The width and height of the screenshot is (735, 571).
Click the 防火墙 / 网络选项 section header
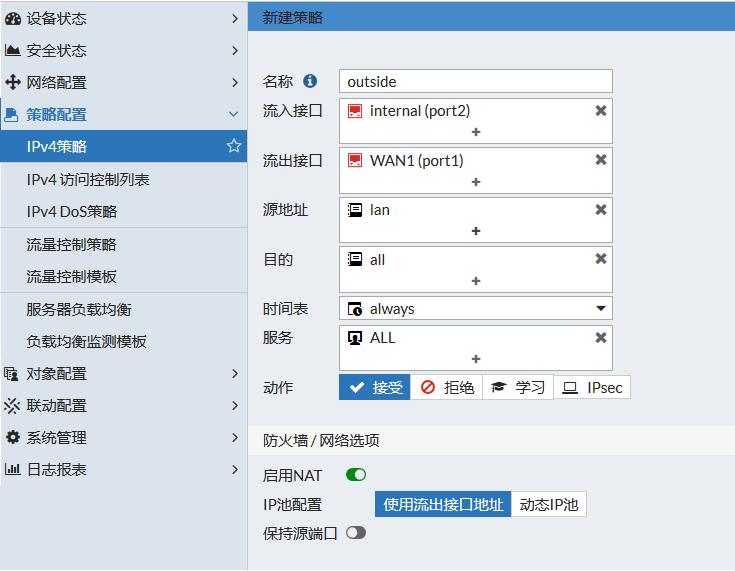pyautogui.click(x=491, y=441)
